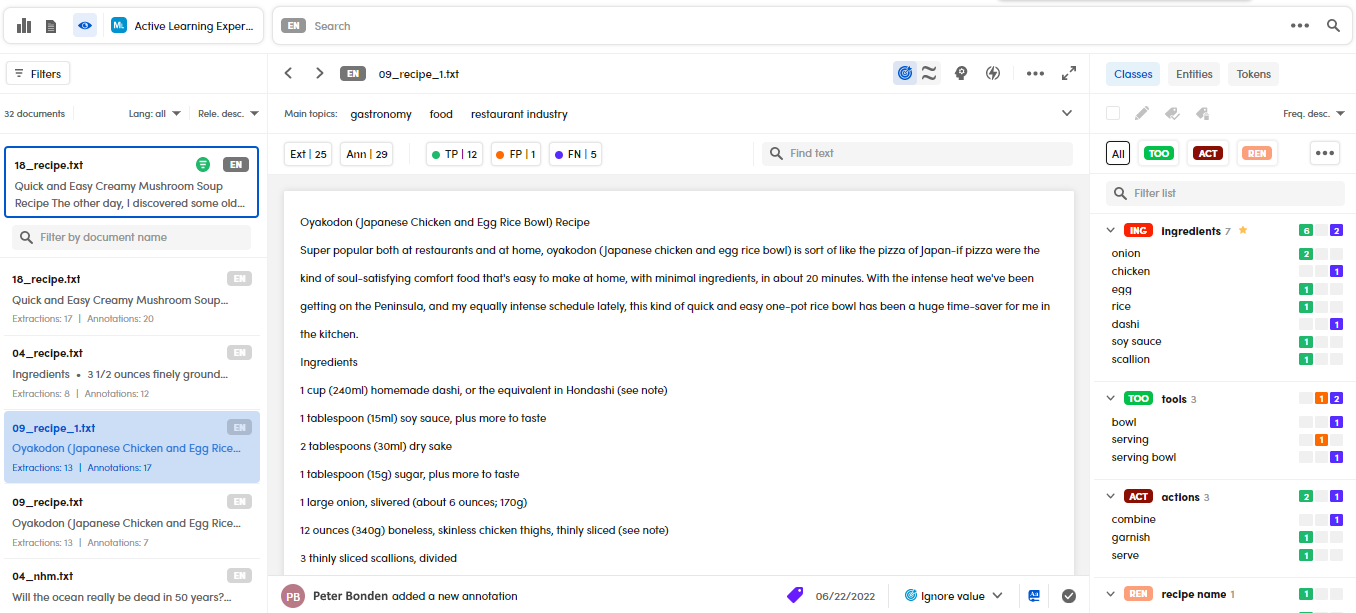
Task: Toggle the eye preview mode icon
Action: click(x=85, y=26)
